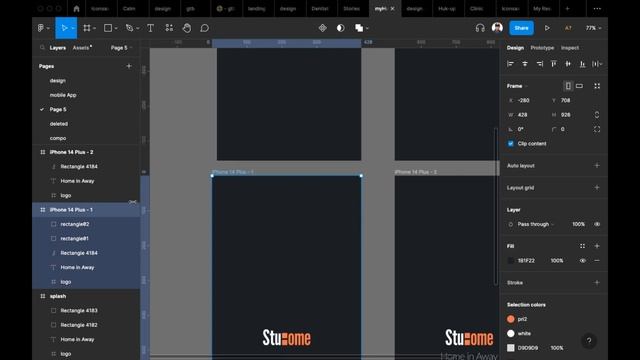Select the Move tool
The height and width of the screenshot is (360, 640).
(64, 28)
